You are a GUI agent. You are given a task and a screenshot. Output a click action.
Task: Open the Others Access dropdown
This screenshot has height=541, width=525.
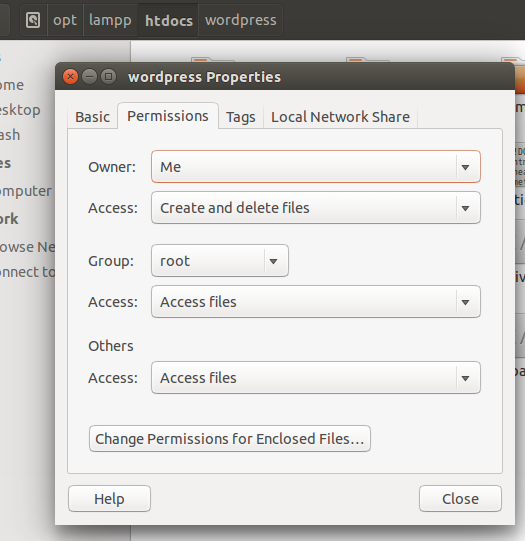point(316,378)
